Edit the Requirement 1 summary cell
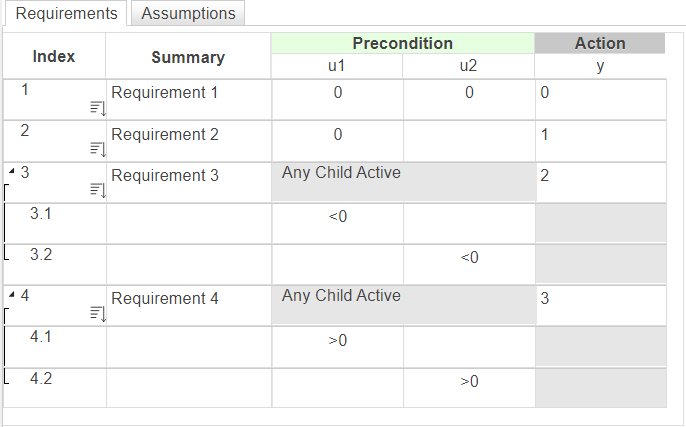Screen dimensions: 686x427 pyautogui.click(x=187, y=99)
